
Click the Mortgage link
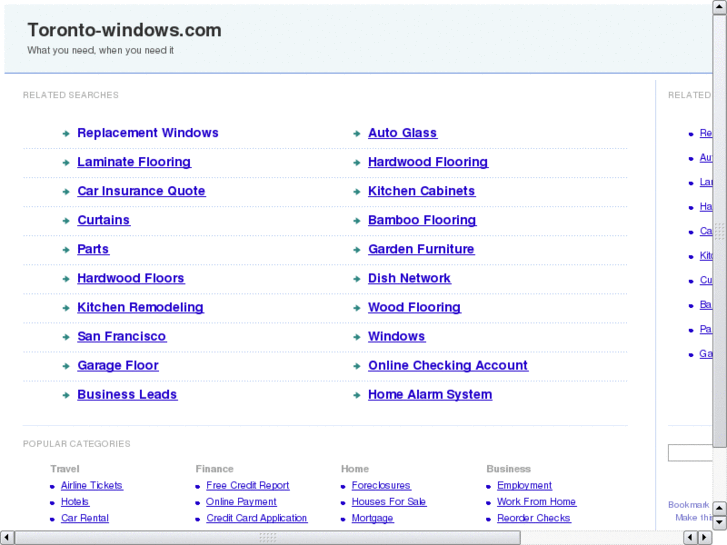tap(372, 518)
